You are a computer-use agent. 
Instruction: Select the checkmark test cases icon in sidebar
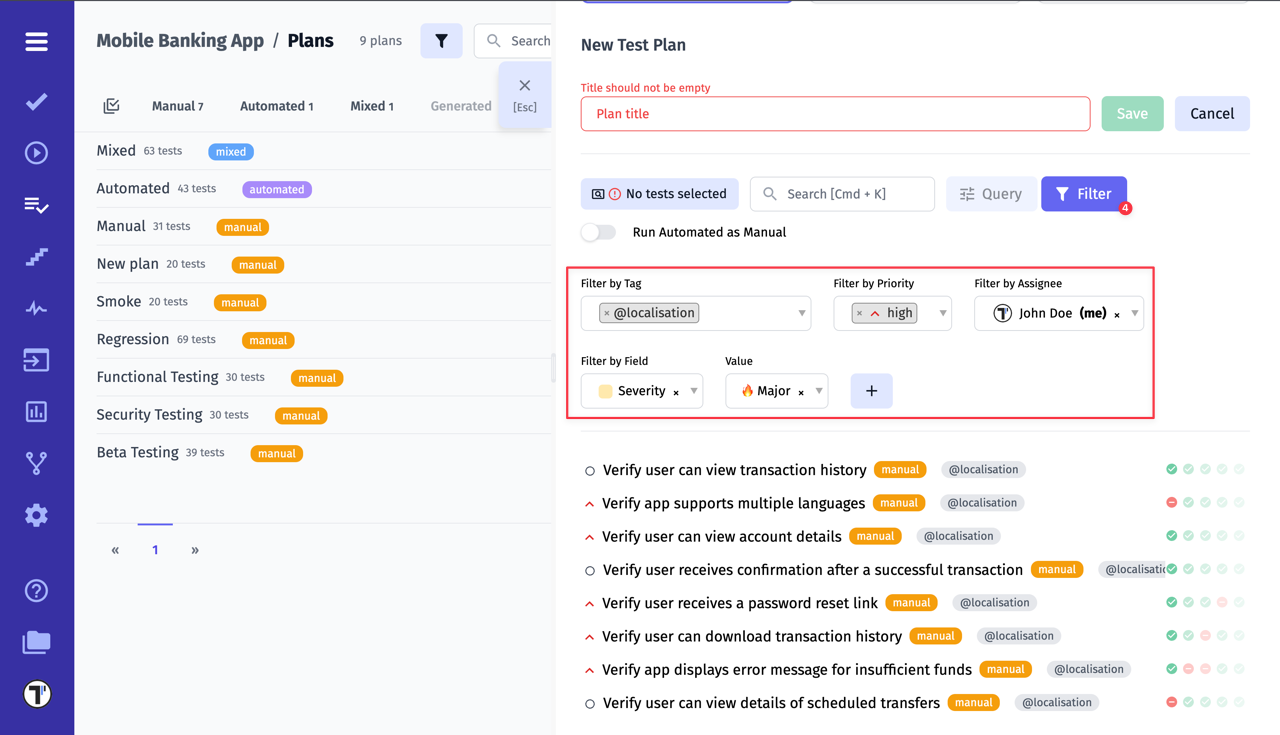click(x=36, y=101)
